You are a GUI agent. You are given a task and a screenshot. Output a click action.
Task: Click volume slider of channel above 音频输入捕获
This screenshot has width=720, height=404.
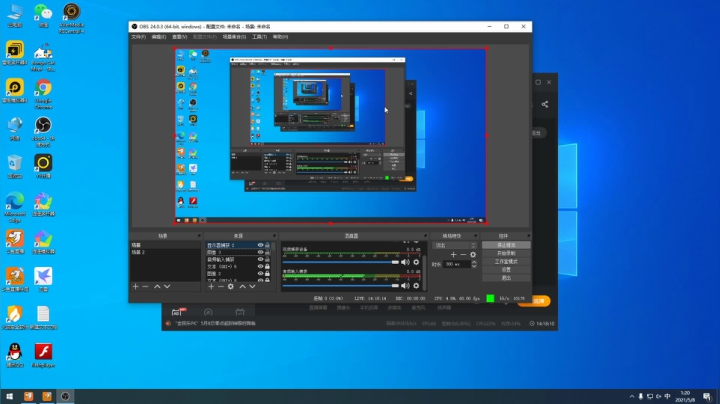tap(341, 262)
